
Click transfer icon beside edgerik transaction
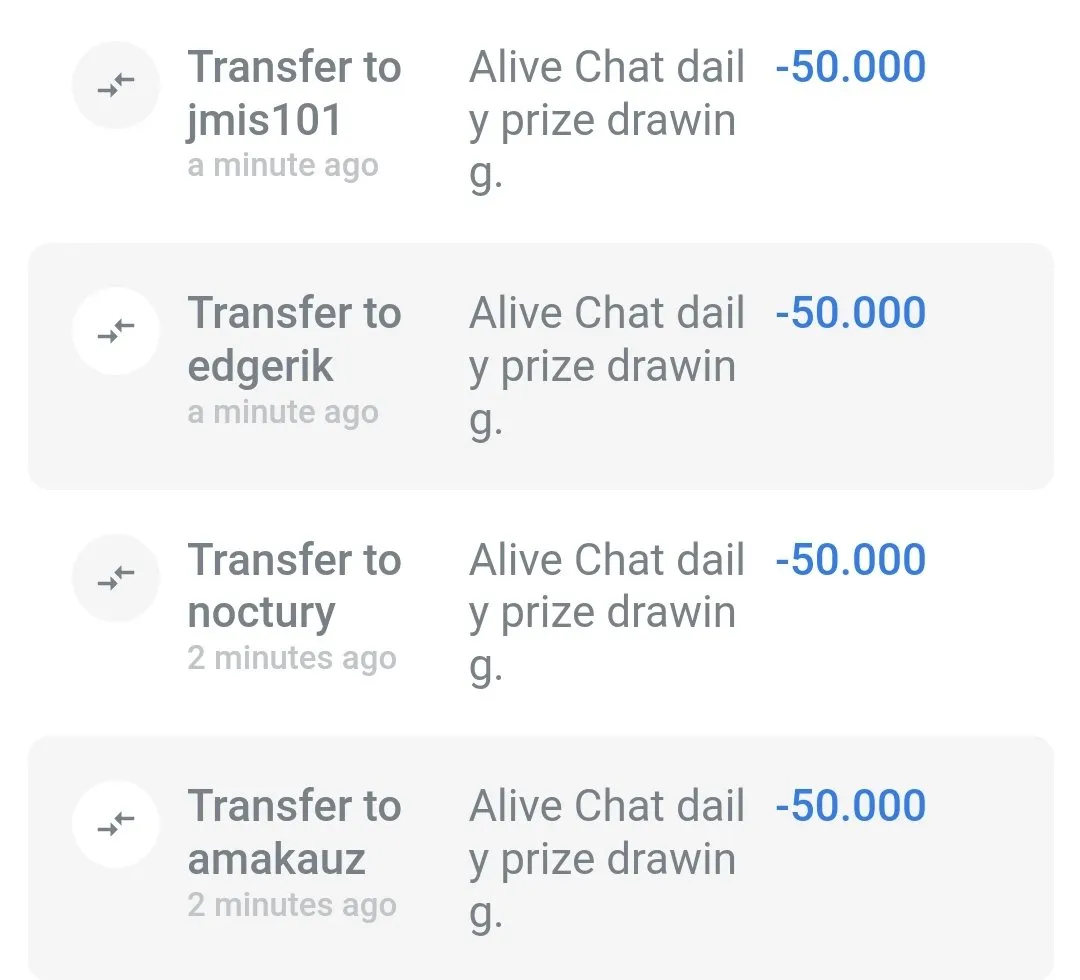(117, 333)
